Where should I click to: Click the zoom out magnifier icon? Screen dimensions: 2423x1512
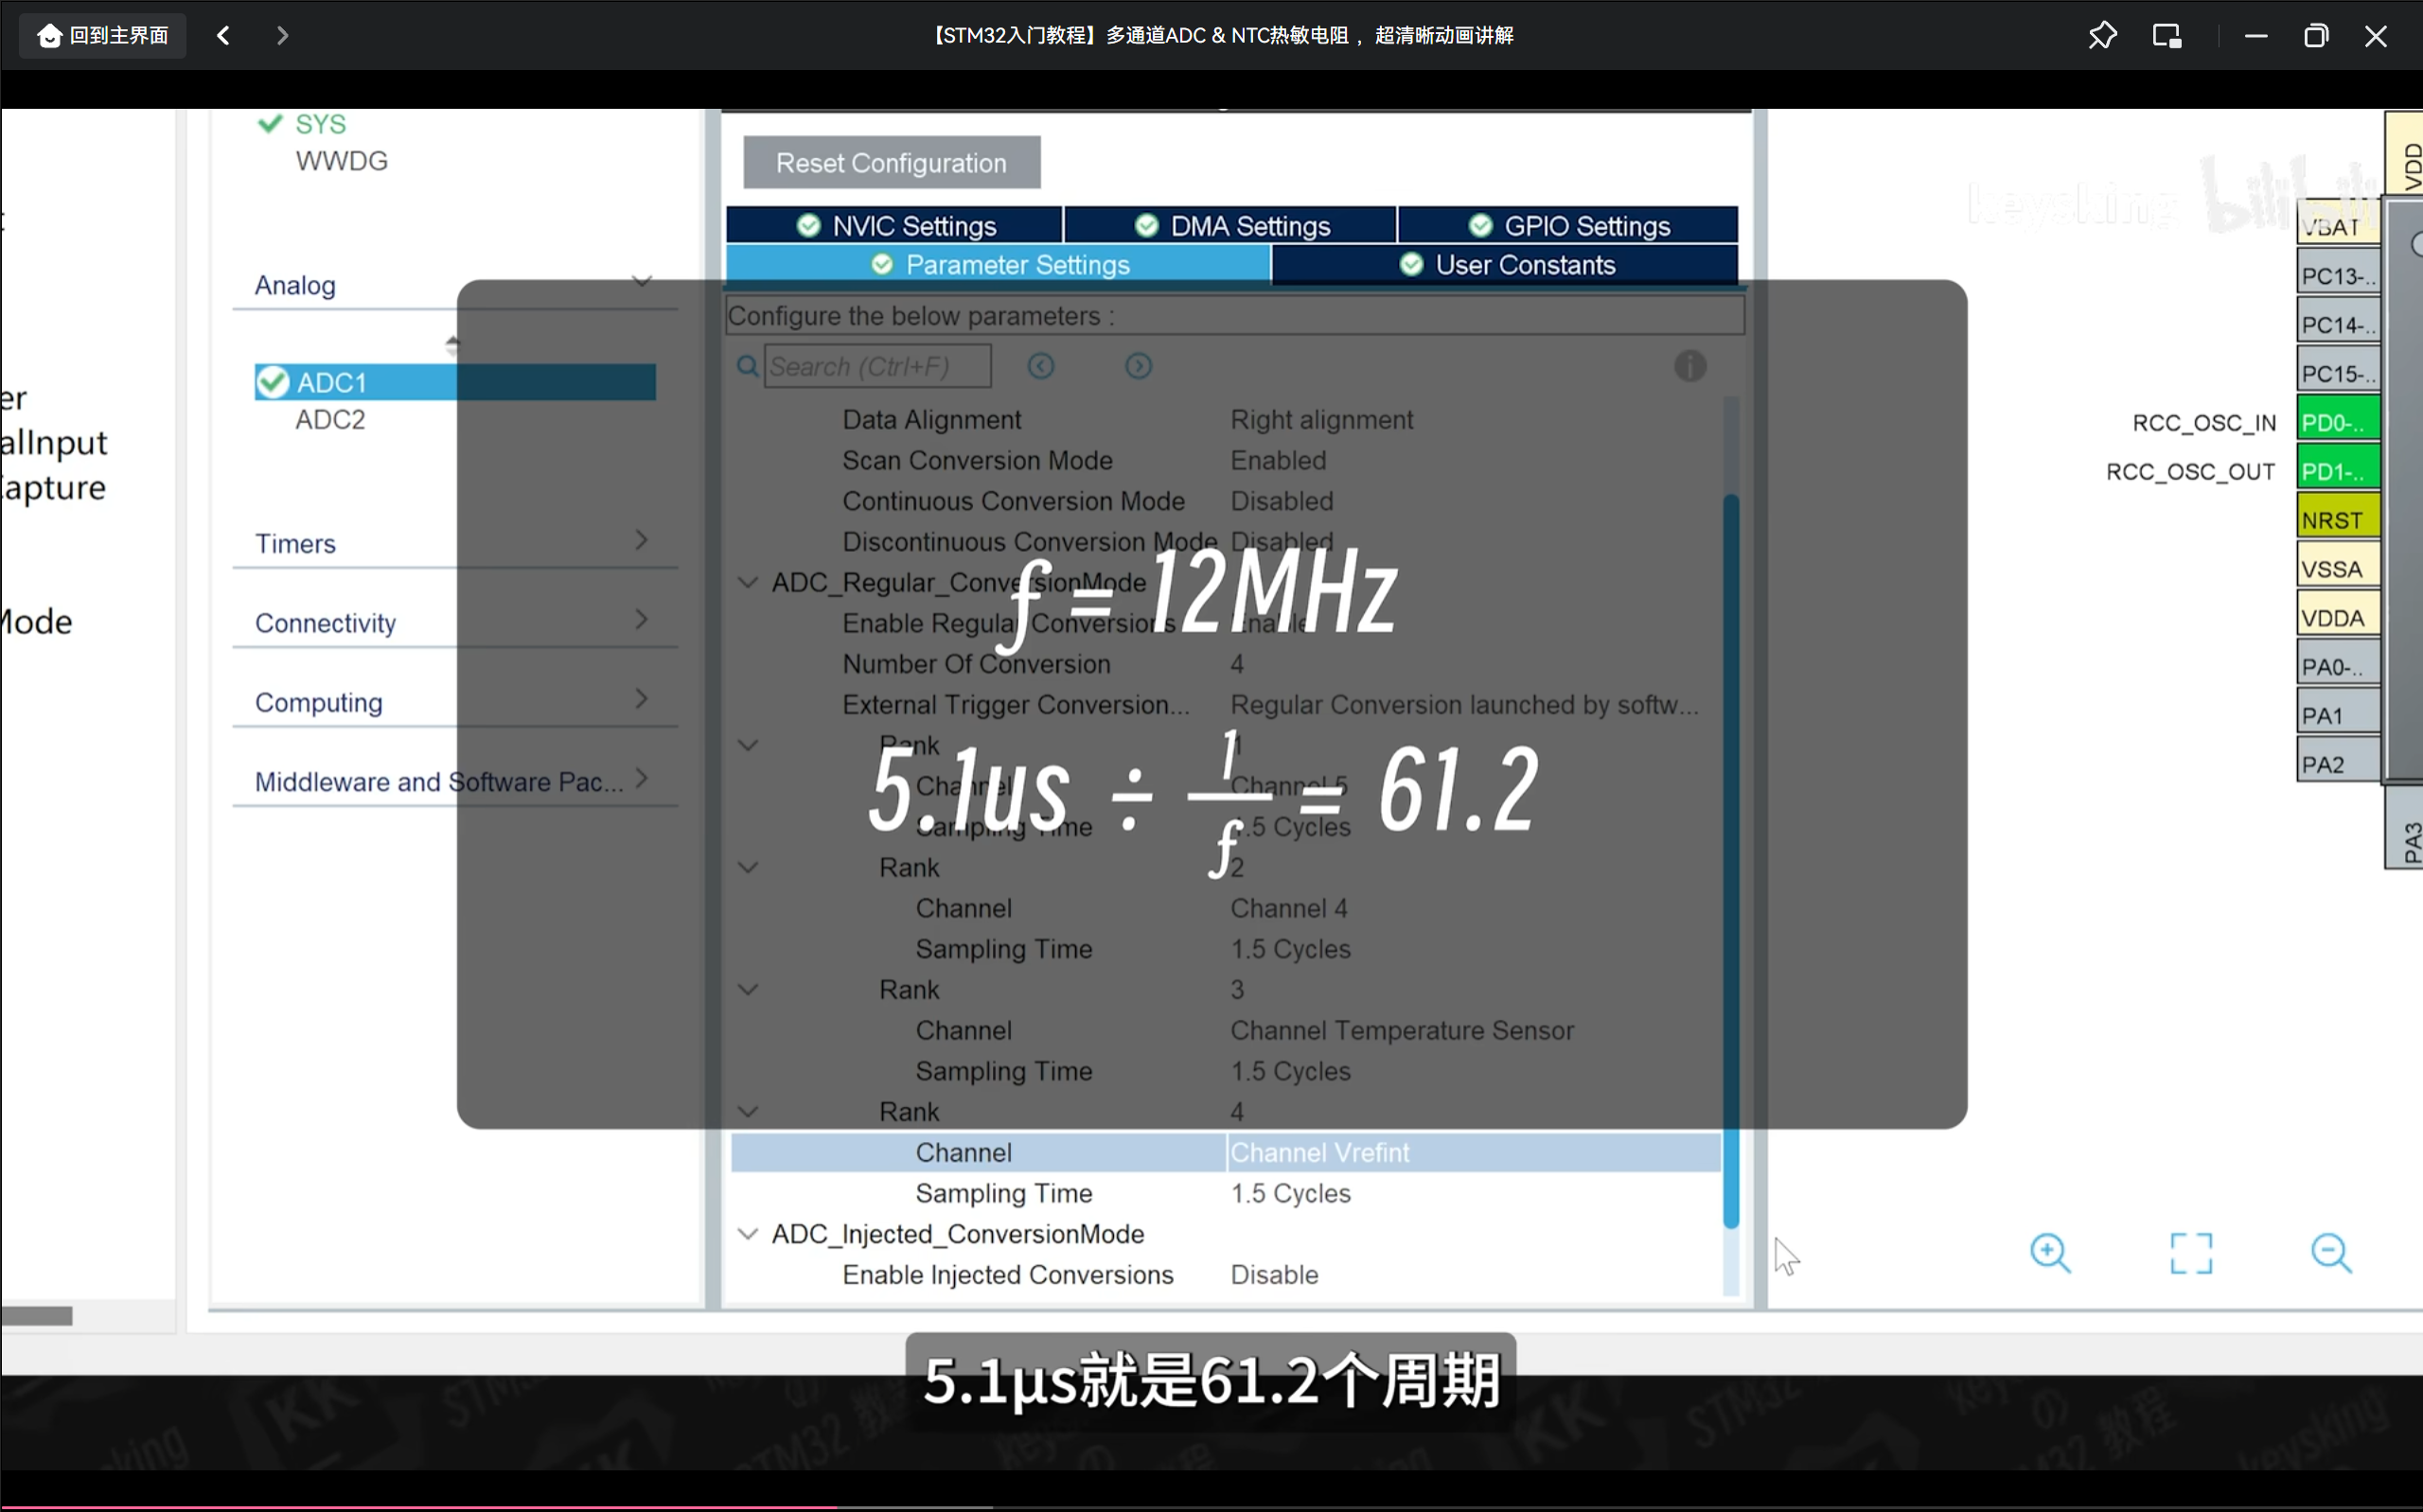click(x=2330, y=1252)
